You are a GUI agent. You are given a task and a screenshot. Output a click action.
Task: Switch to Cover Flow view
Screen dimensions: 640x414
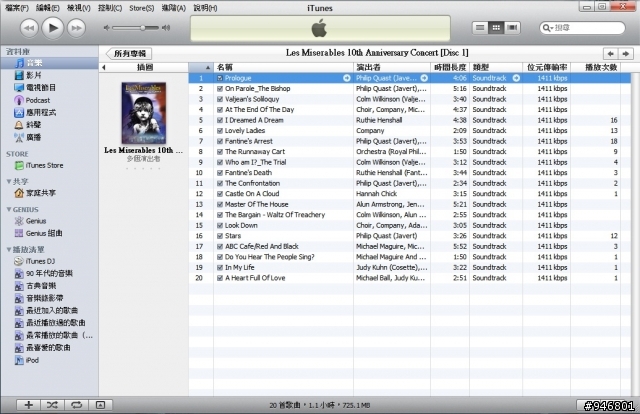512,28
